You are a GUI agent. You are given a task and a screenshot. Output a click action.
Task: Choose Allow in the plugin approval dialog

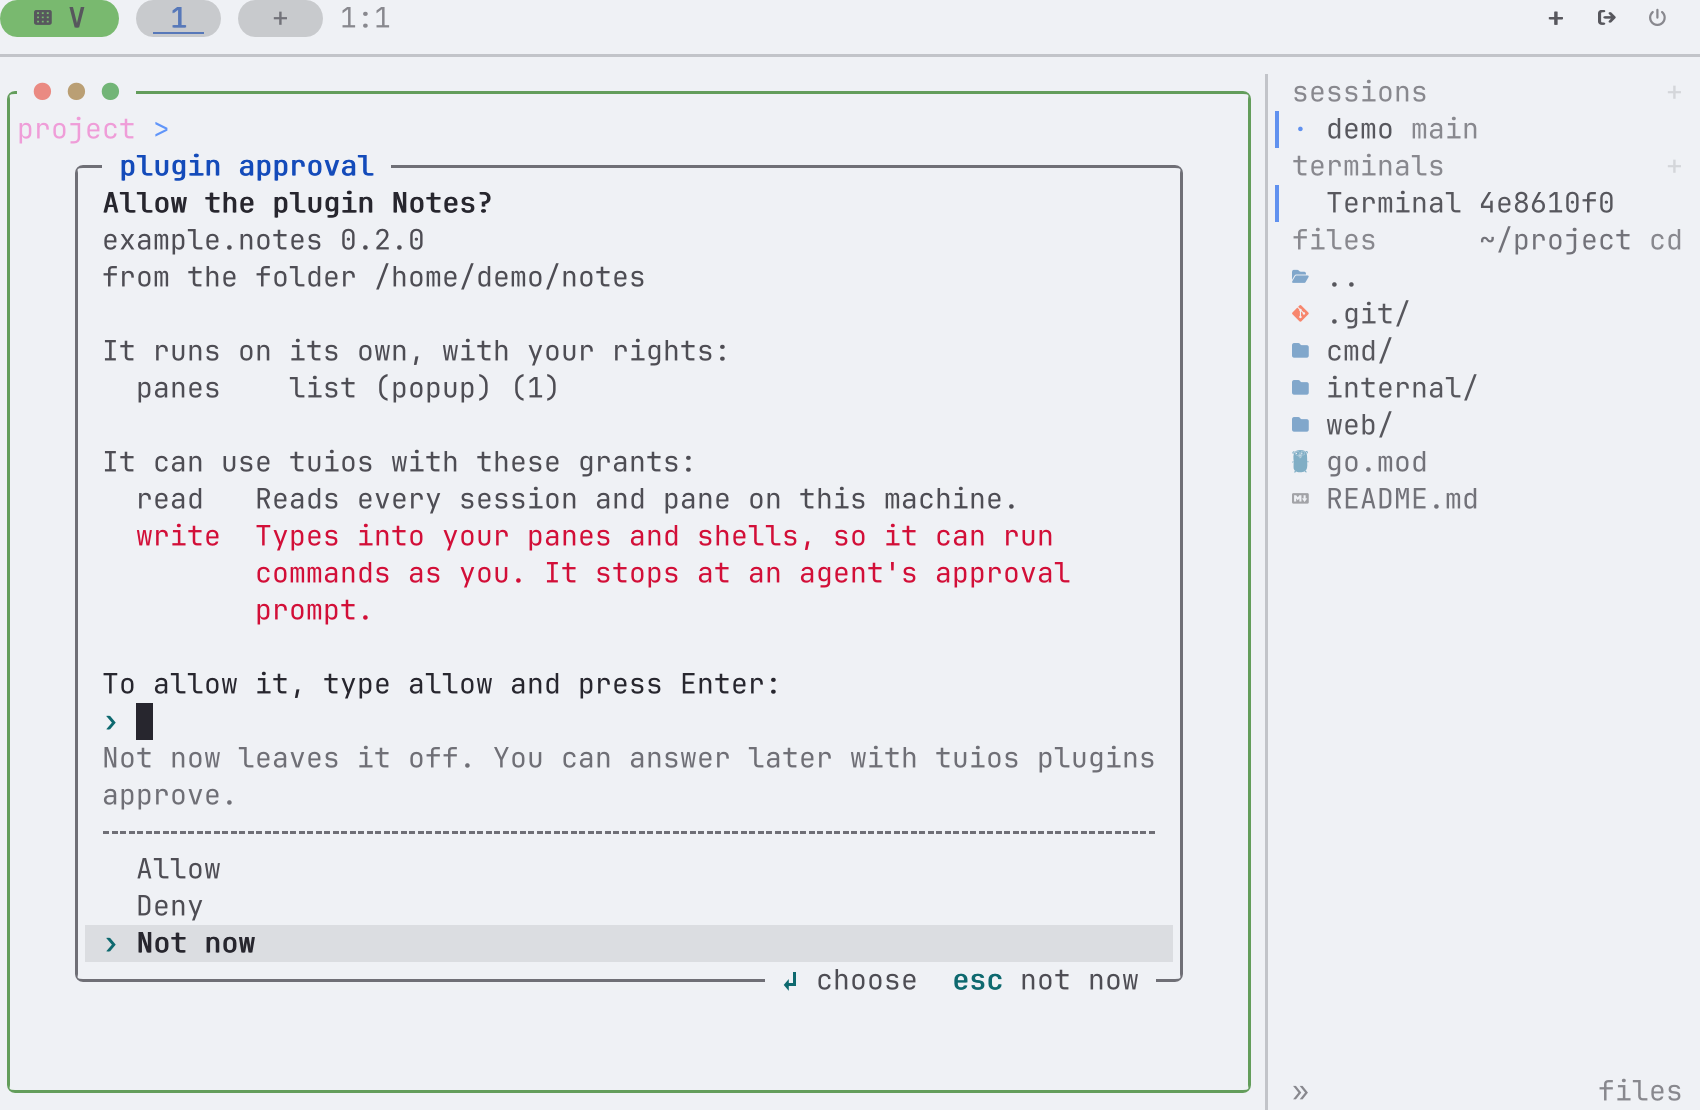click(629, 869)
